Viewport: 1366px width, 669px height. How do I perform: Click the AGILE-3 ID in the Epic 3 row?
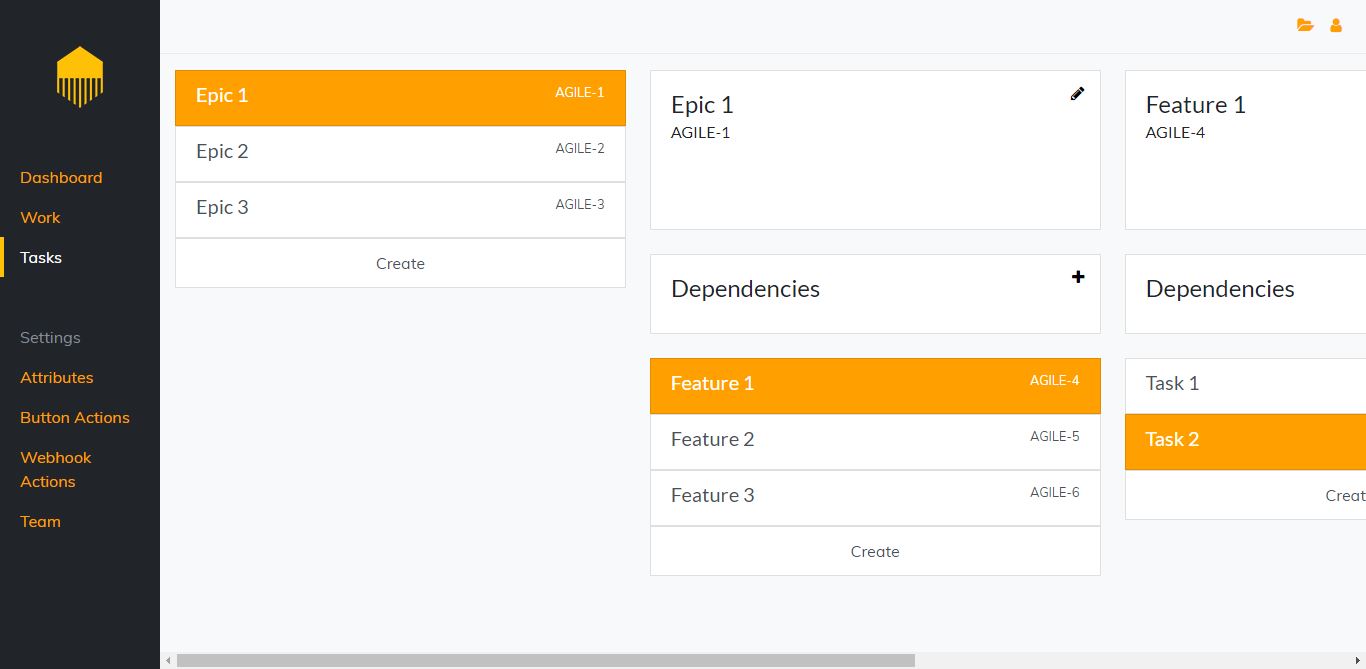(x=580, y=204)
